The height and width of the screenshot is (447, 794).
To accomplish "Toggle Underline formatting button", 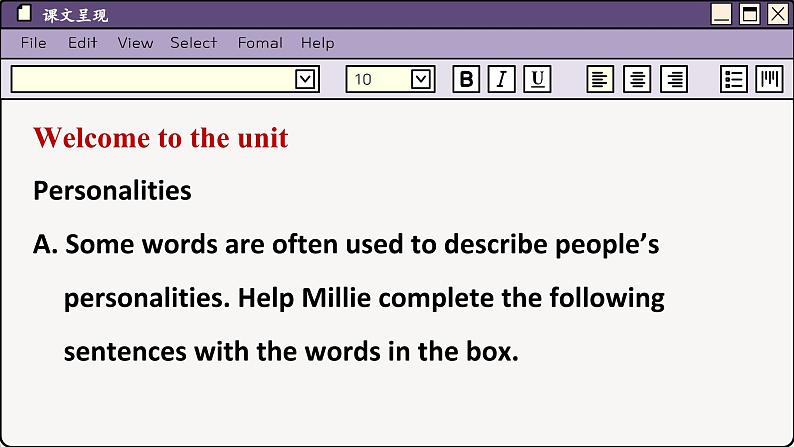I will click(538, 79).
